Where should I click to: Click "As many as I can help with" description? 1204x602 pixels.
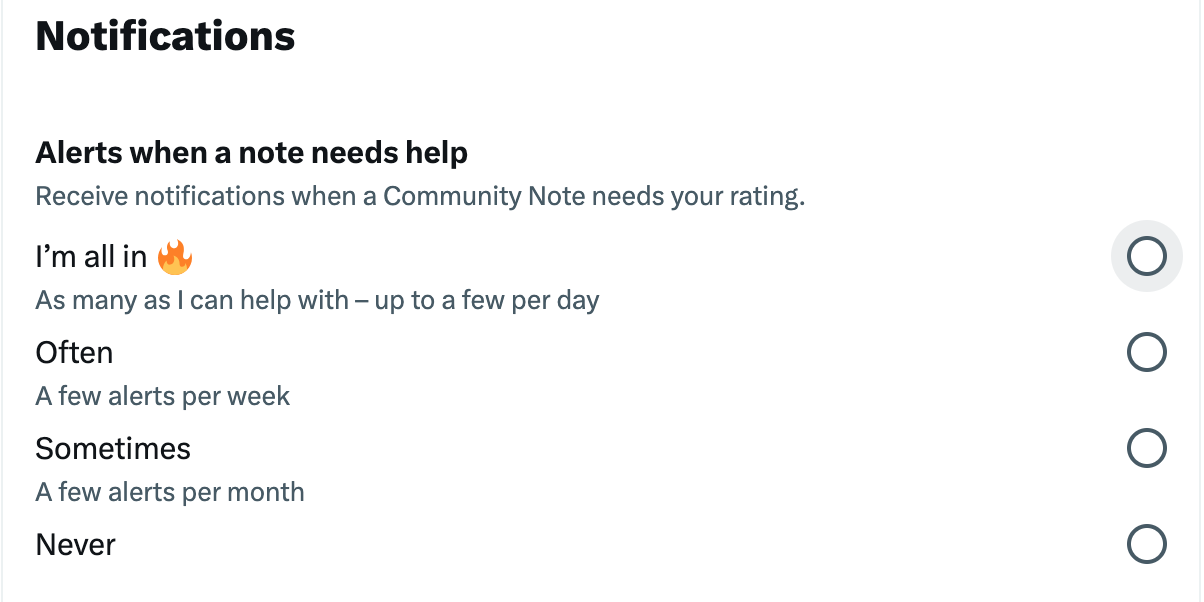[192, 300]
